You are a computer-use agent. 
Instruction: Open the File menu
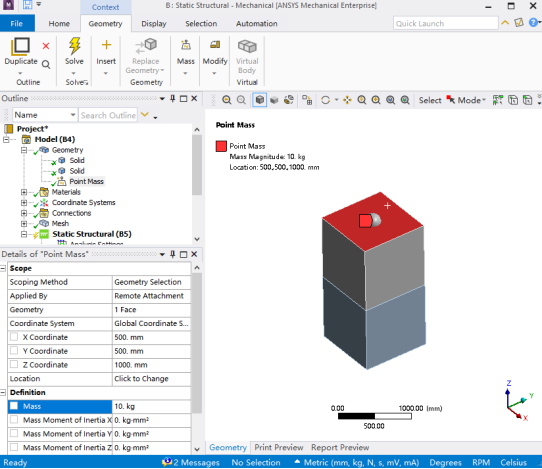17,24
